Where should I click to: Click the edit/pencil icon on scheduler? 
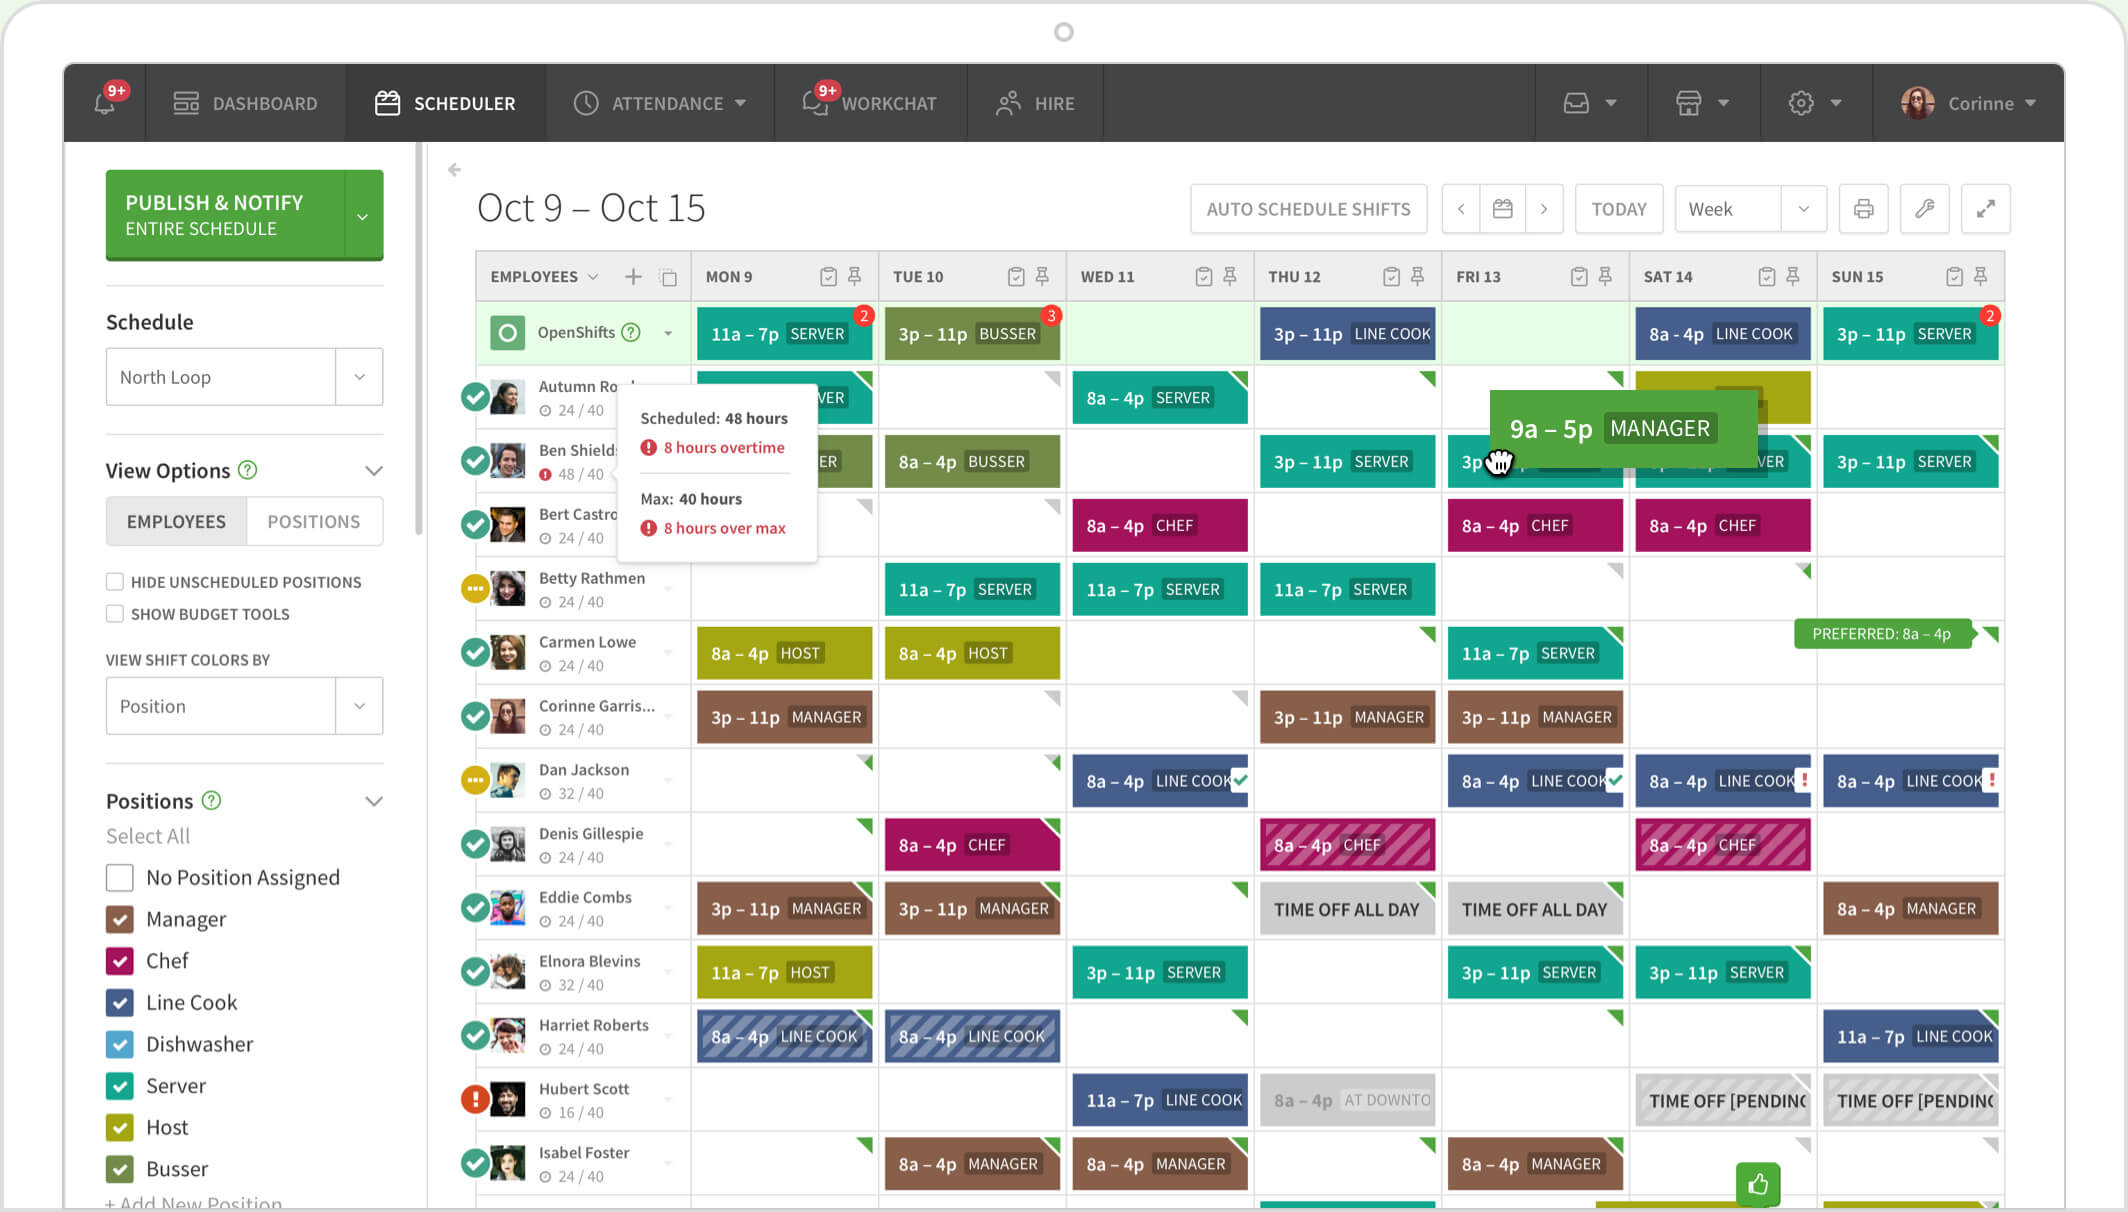coord(1926,209)
